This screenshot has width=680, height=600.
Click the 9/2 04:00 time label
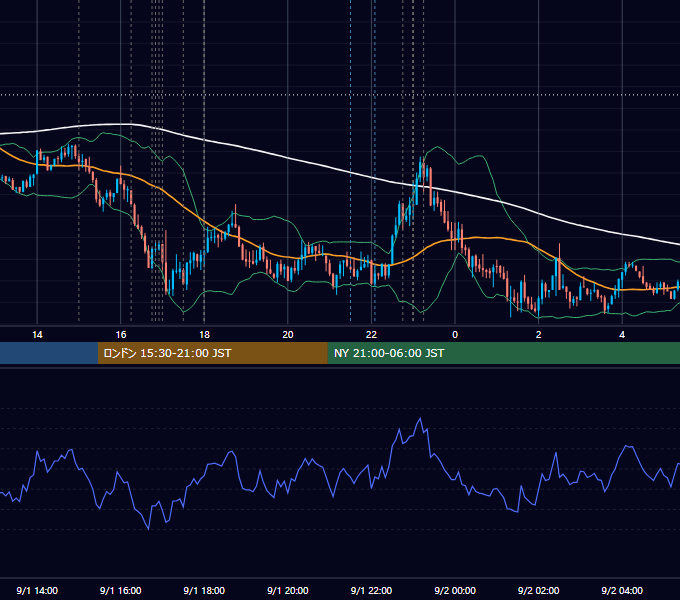tap(622, 590)
